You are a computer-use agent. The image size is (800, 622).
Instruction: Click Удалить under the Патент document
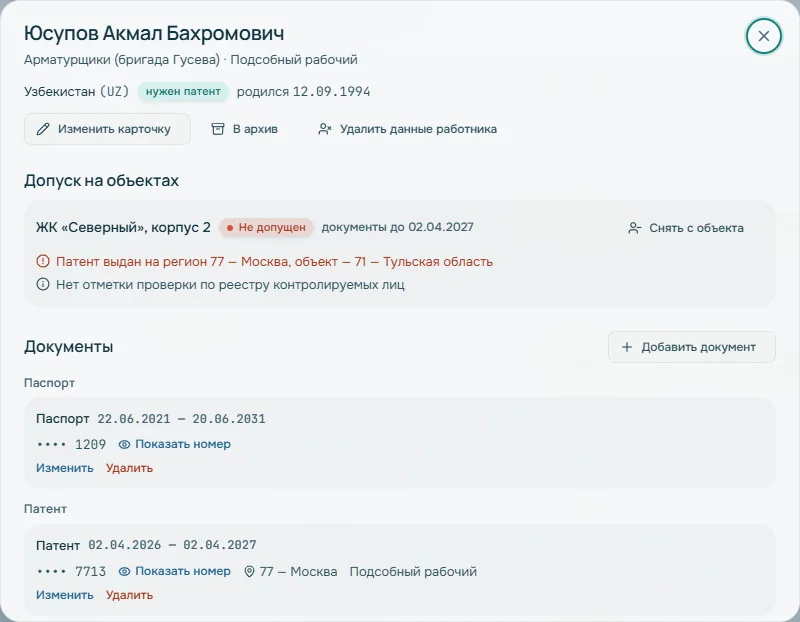tap(130, 595)
